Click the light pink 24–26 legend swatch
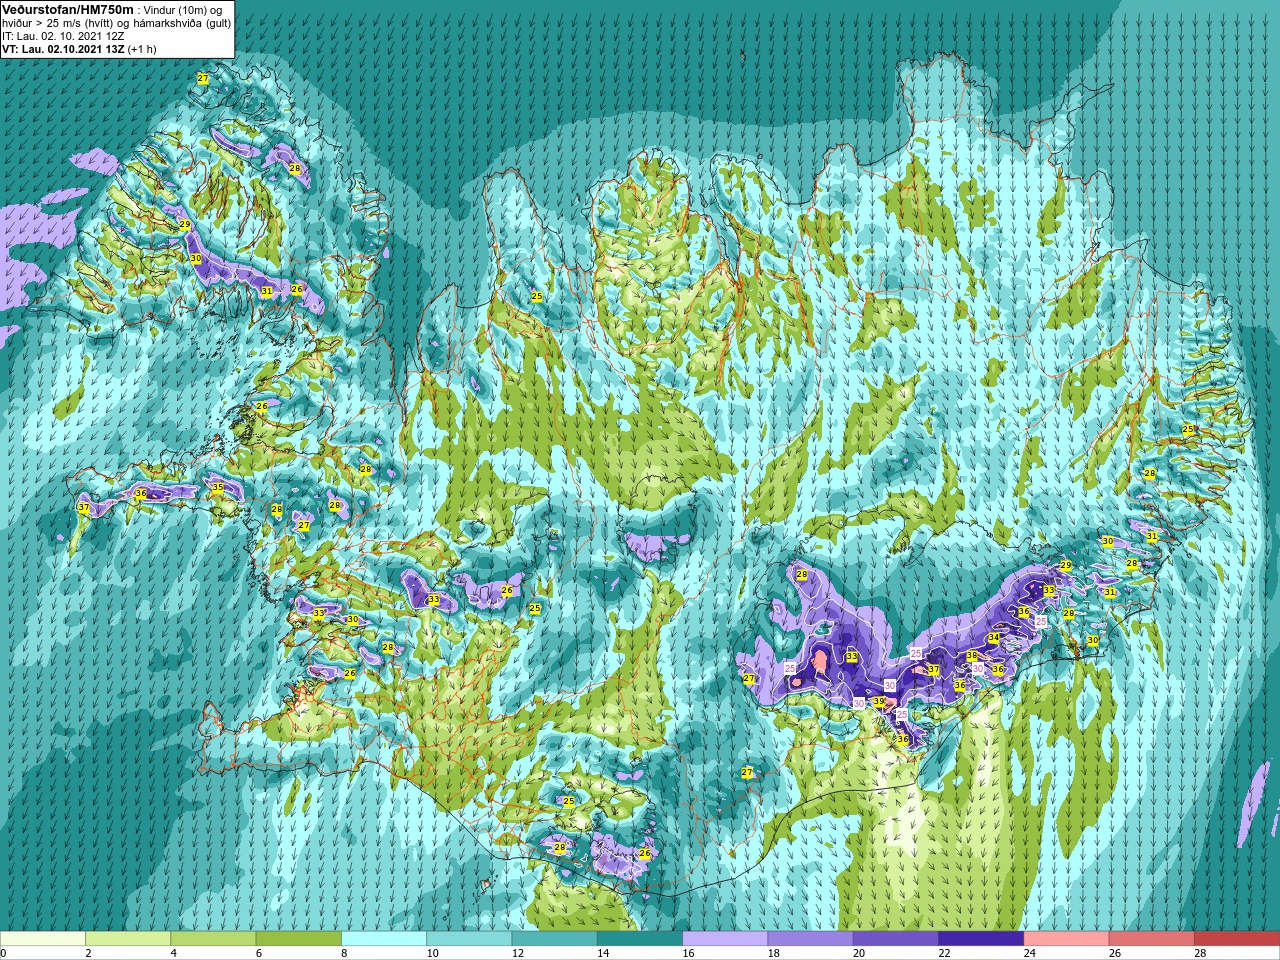Image resolution: width=1280 pixels, height=960 pixels. click(1066, 939)
